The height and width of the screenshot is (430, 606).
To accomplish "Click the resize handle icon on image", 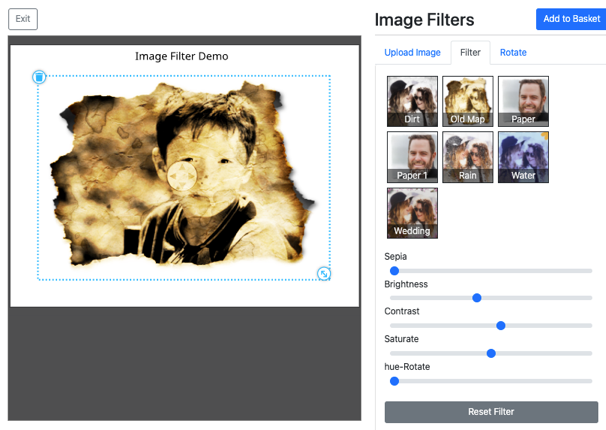I will click(x=324, y=274).
